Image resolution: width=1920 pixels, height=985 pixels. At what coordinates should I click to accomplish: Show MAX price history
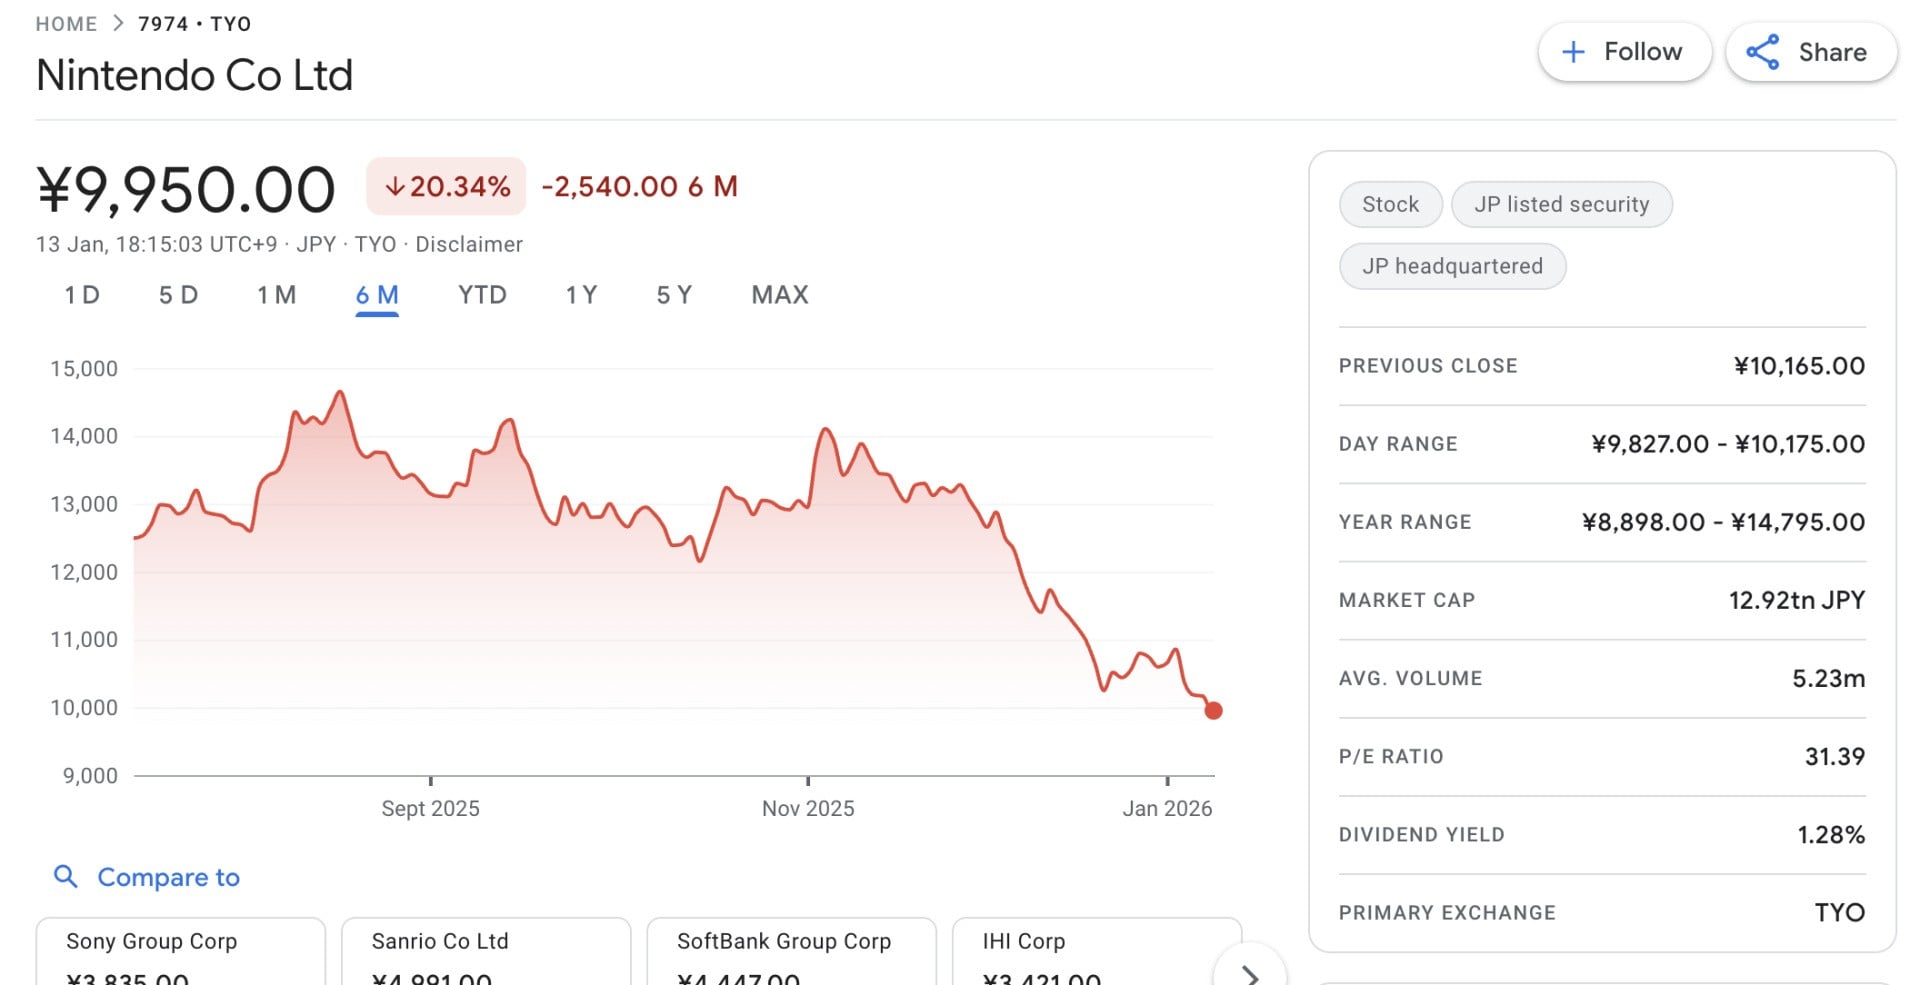tap(780, 295)
